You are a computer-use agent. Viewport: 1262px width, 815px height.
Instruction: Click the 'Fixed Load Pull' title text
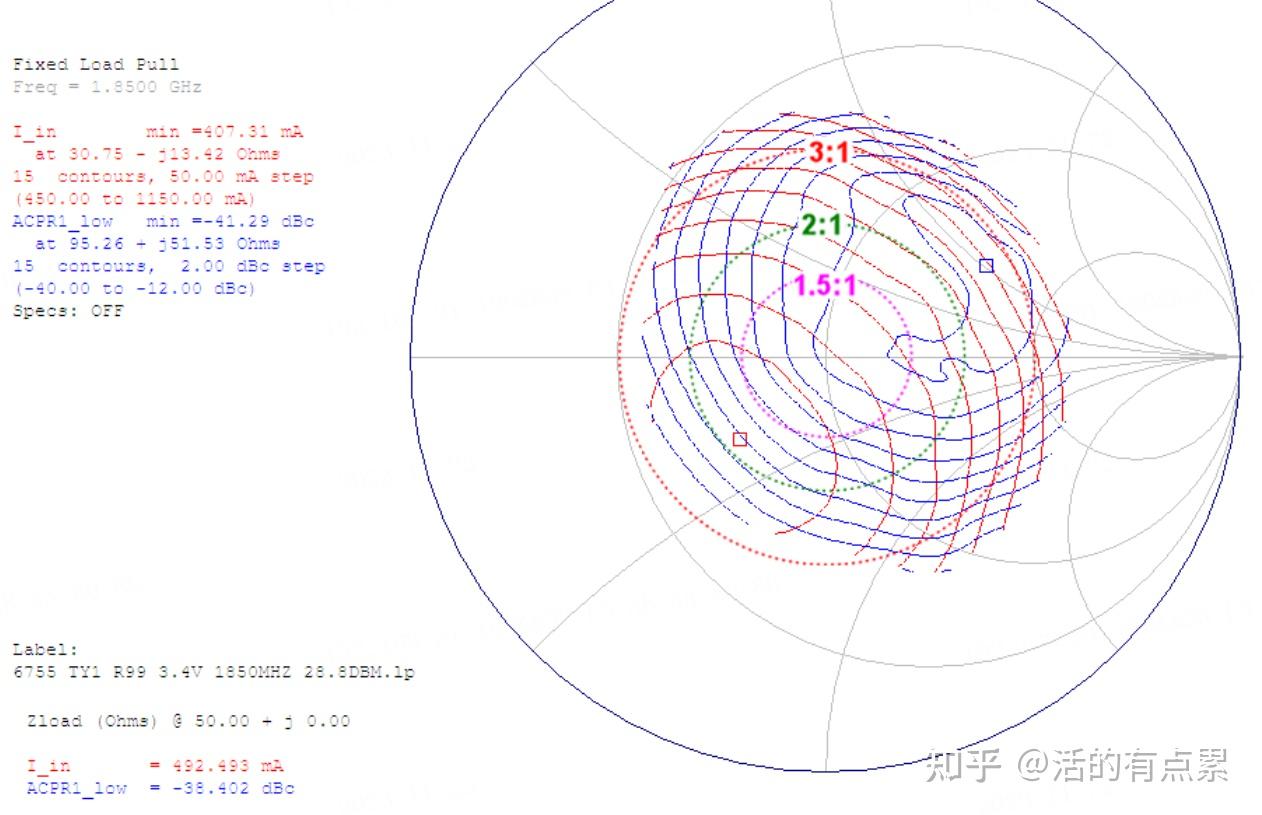point(96,64)
